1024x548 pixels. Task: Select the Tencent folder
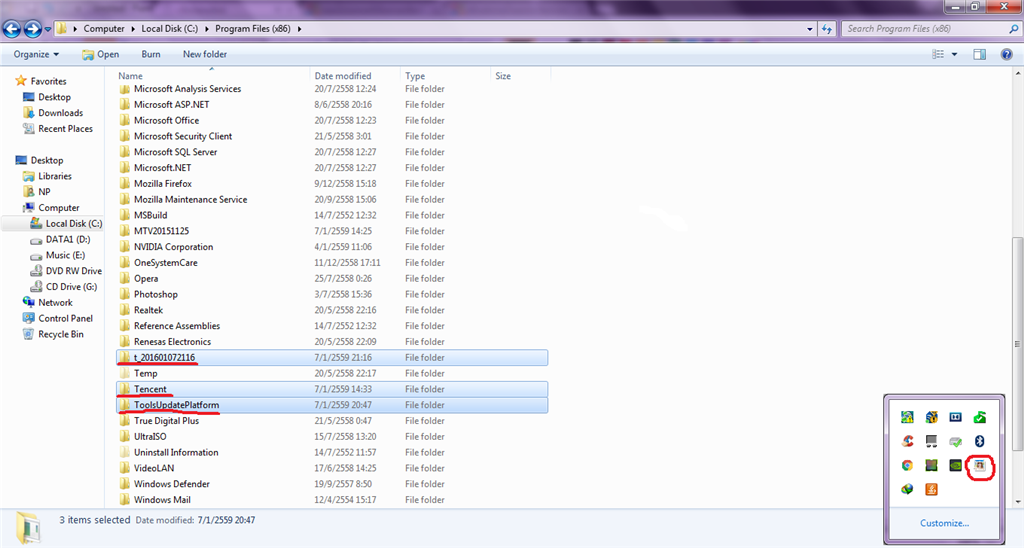pos(332,389)
